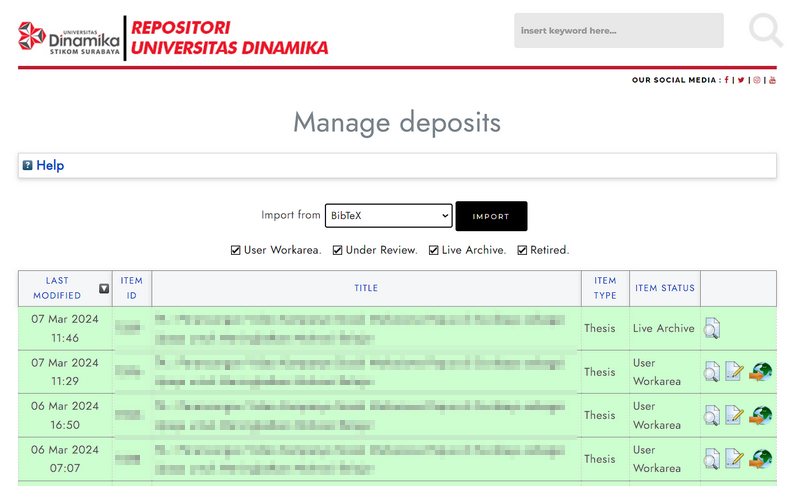The image size is (800, 486).
Task: Uncheck the Retired filter checkbox
Action: [x=522, y=250]
